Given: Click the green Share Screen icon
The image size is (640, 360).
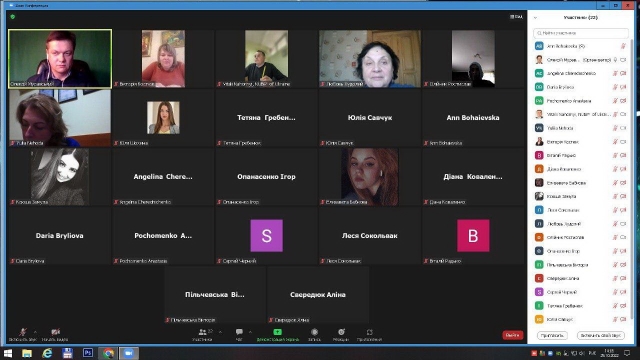Looking at the screenshot, I should click(x=278, y=332).
